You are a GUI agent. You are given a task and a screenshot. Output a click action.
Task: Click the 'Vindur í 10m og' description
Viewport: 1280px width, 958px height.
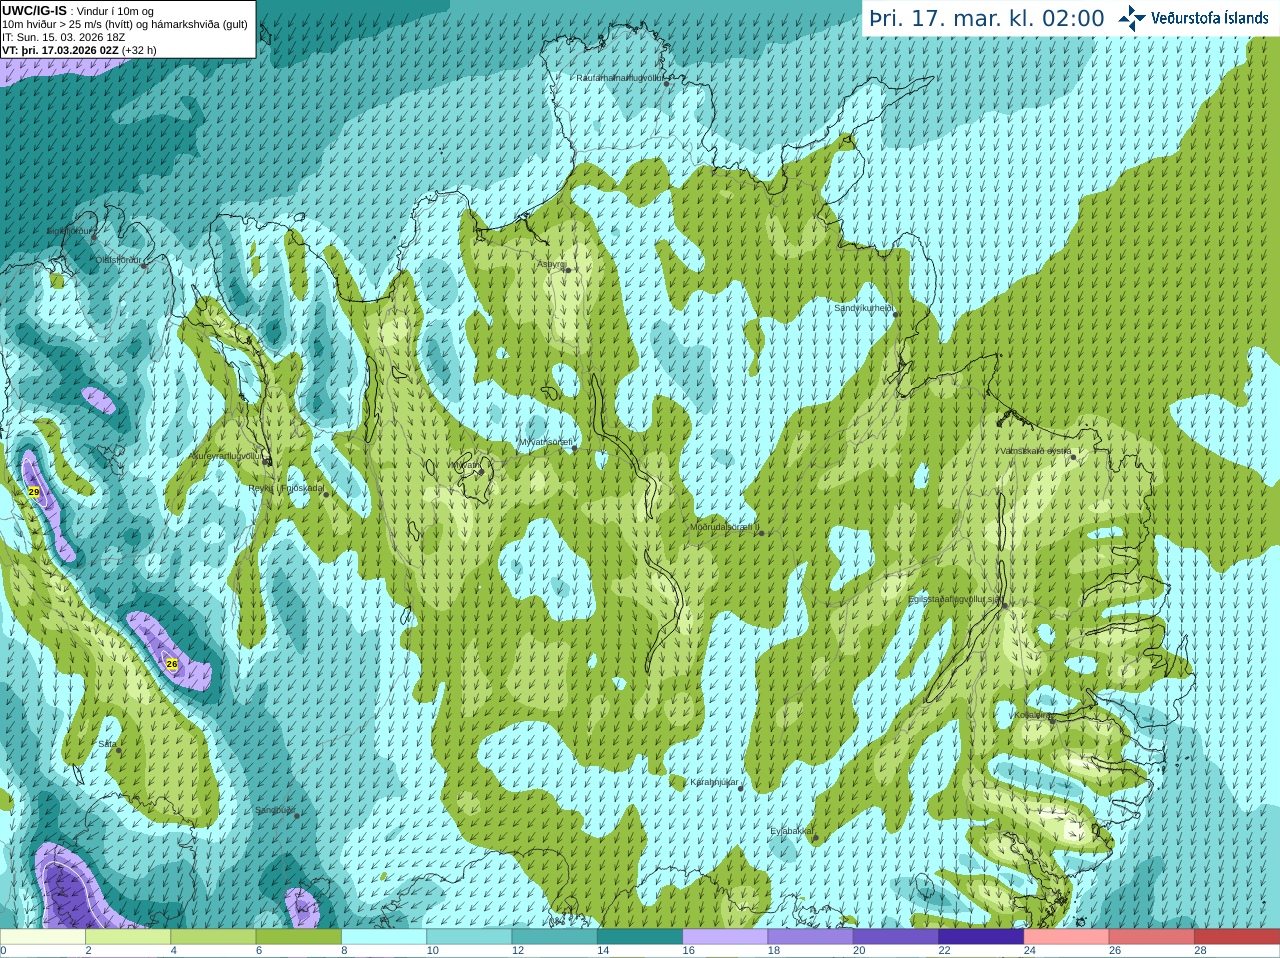pos(115,11)
